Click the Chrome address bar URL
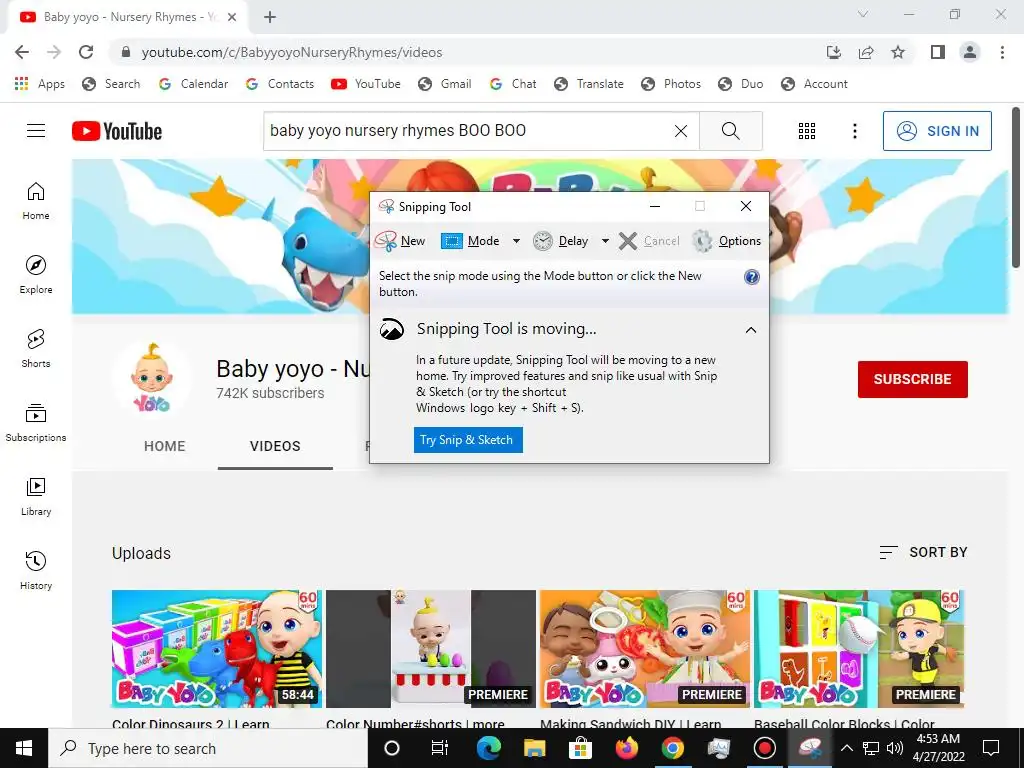Screen dimensions: 1024x768 pyautogui.click(x=292, y=52)
